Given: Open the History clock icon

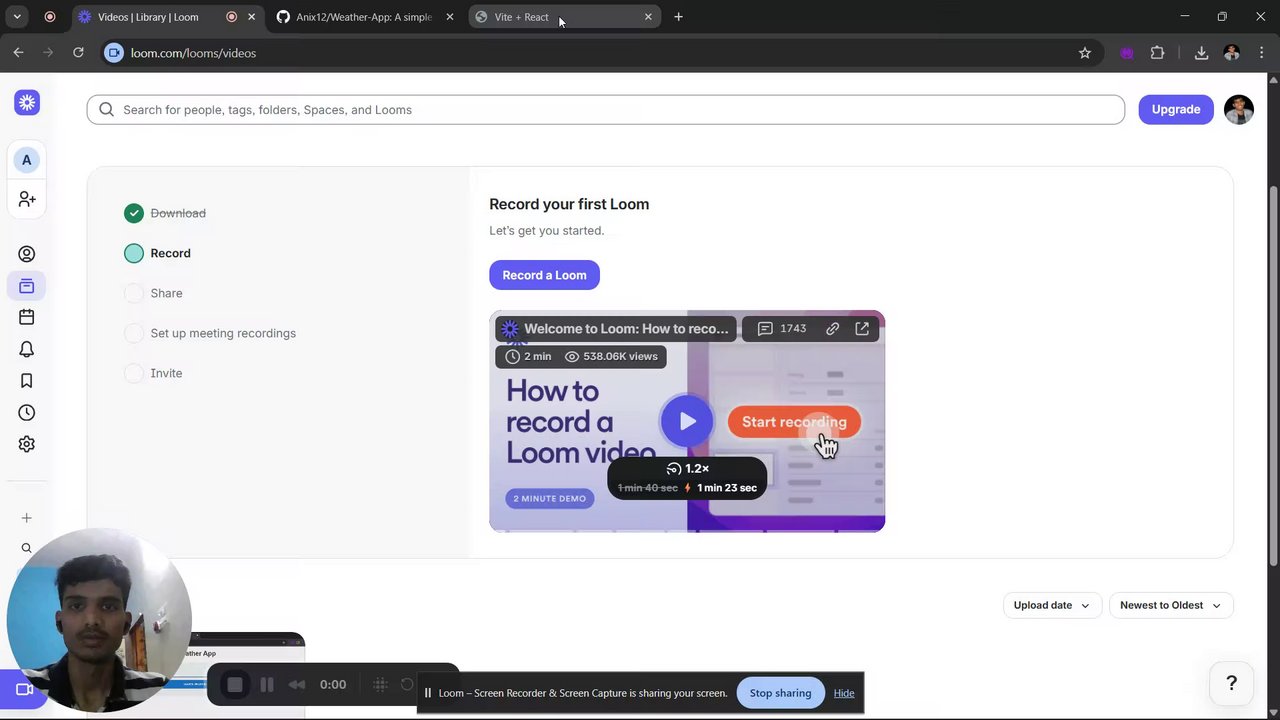Looking at the screenshot, I should (x=27, y=413).
